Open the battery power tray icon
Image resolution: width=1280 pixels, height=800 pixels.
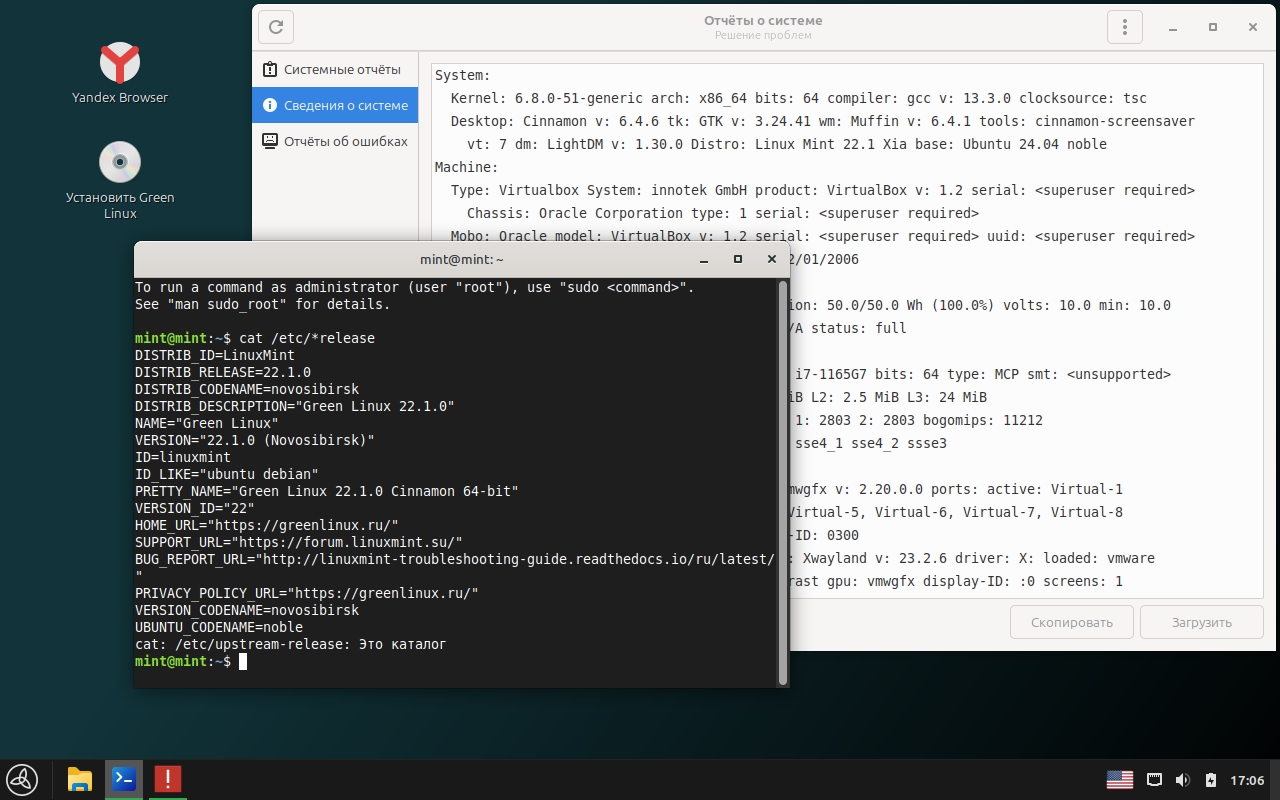coord(1210,780)
